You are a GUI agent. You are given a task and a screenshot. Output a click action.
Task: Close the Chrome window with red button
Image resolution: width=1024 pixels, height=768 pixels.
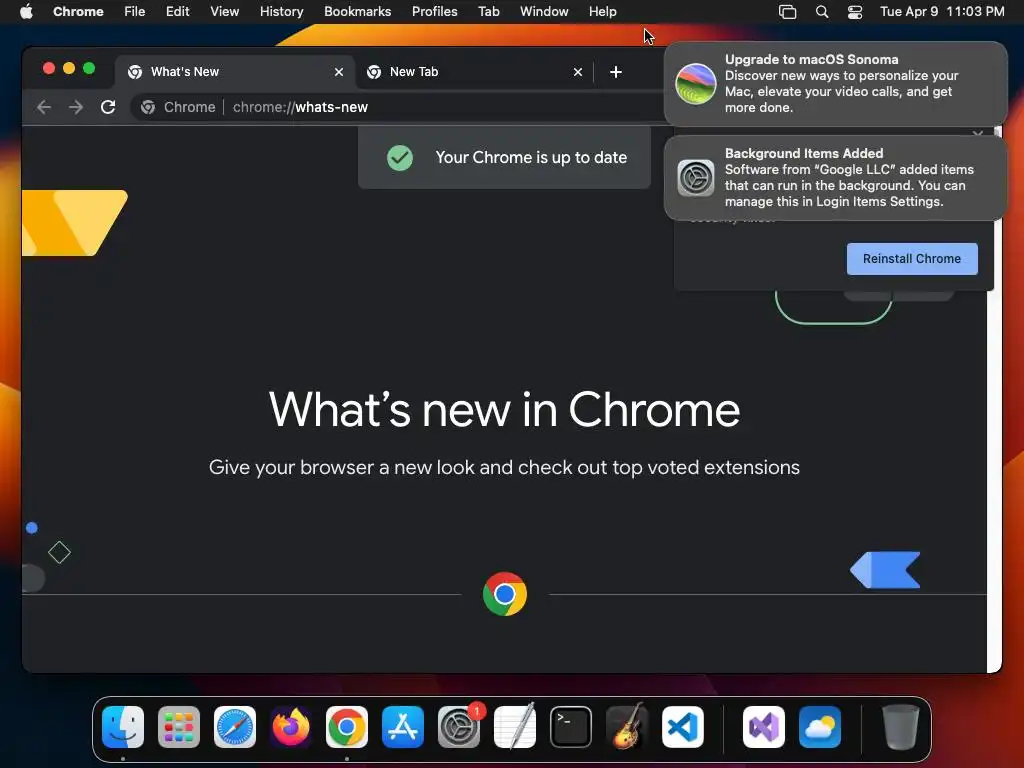(x=49, y=69)
